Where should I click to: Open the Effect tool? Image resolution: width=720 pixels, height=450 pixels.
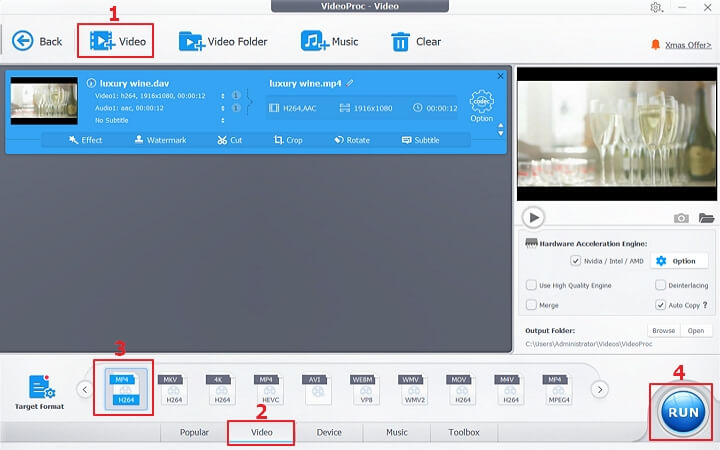pos(85,140)
